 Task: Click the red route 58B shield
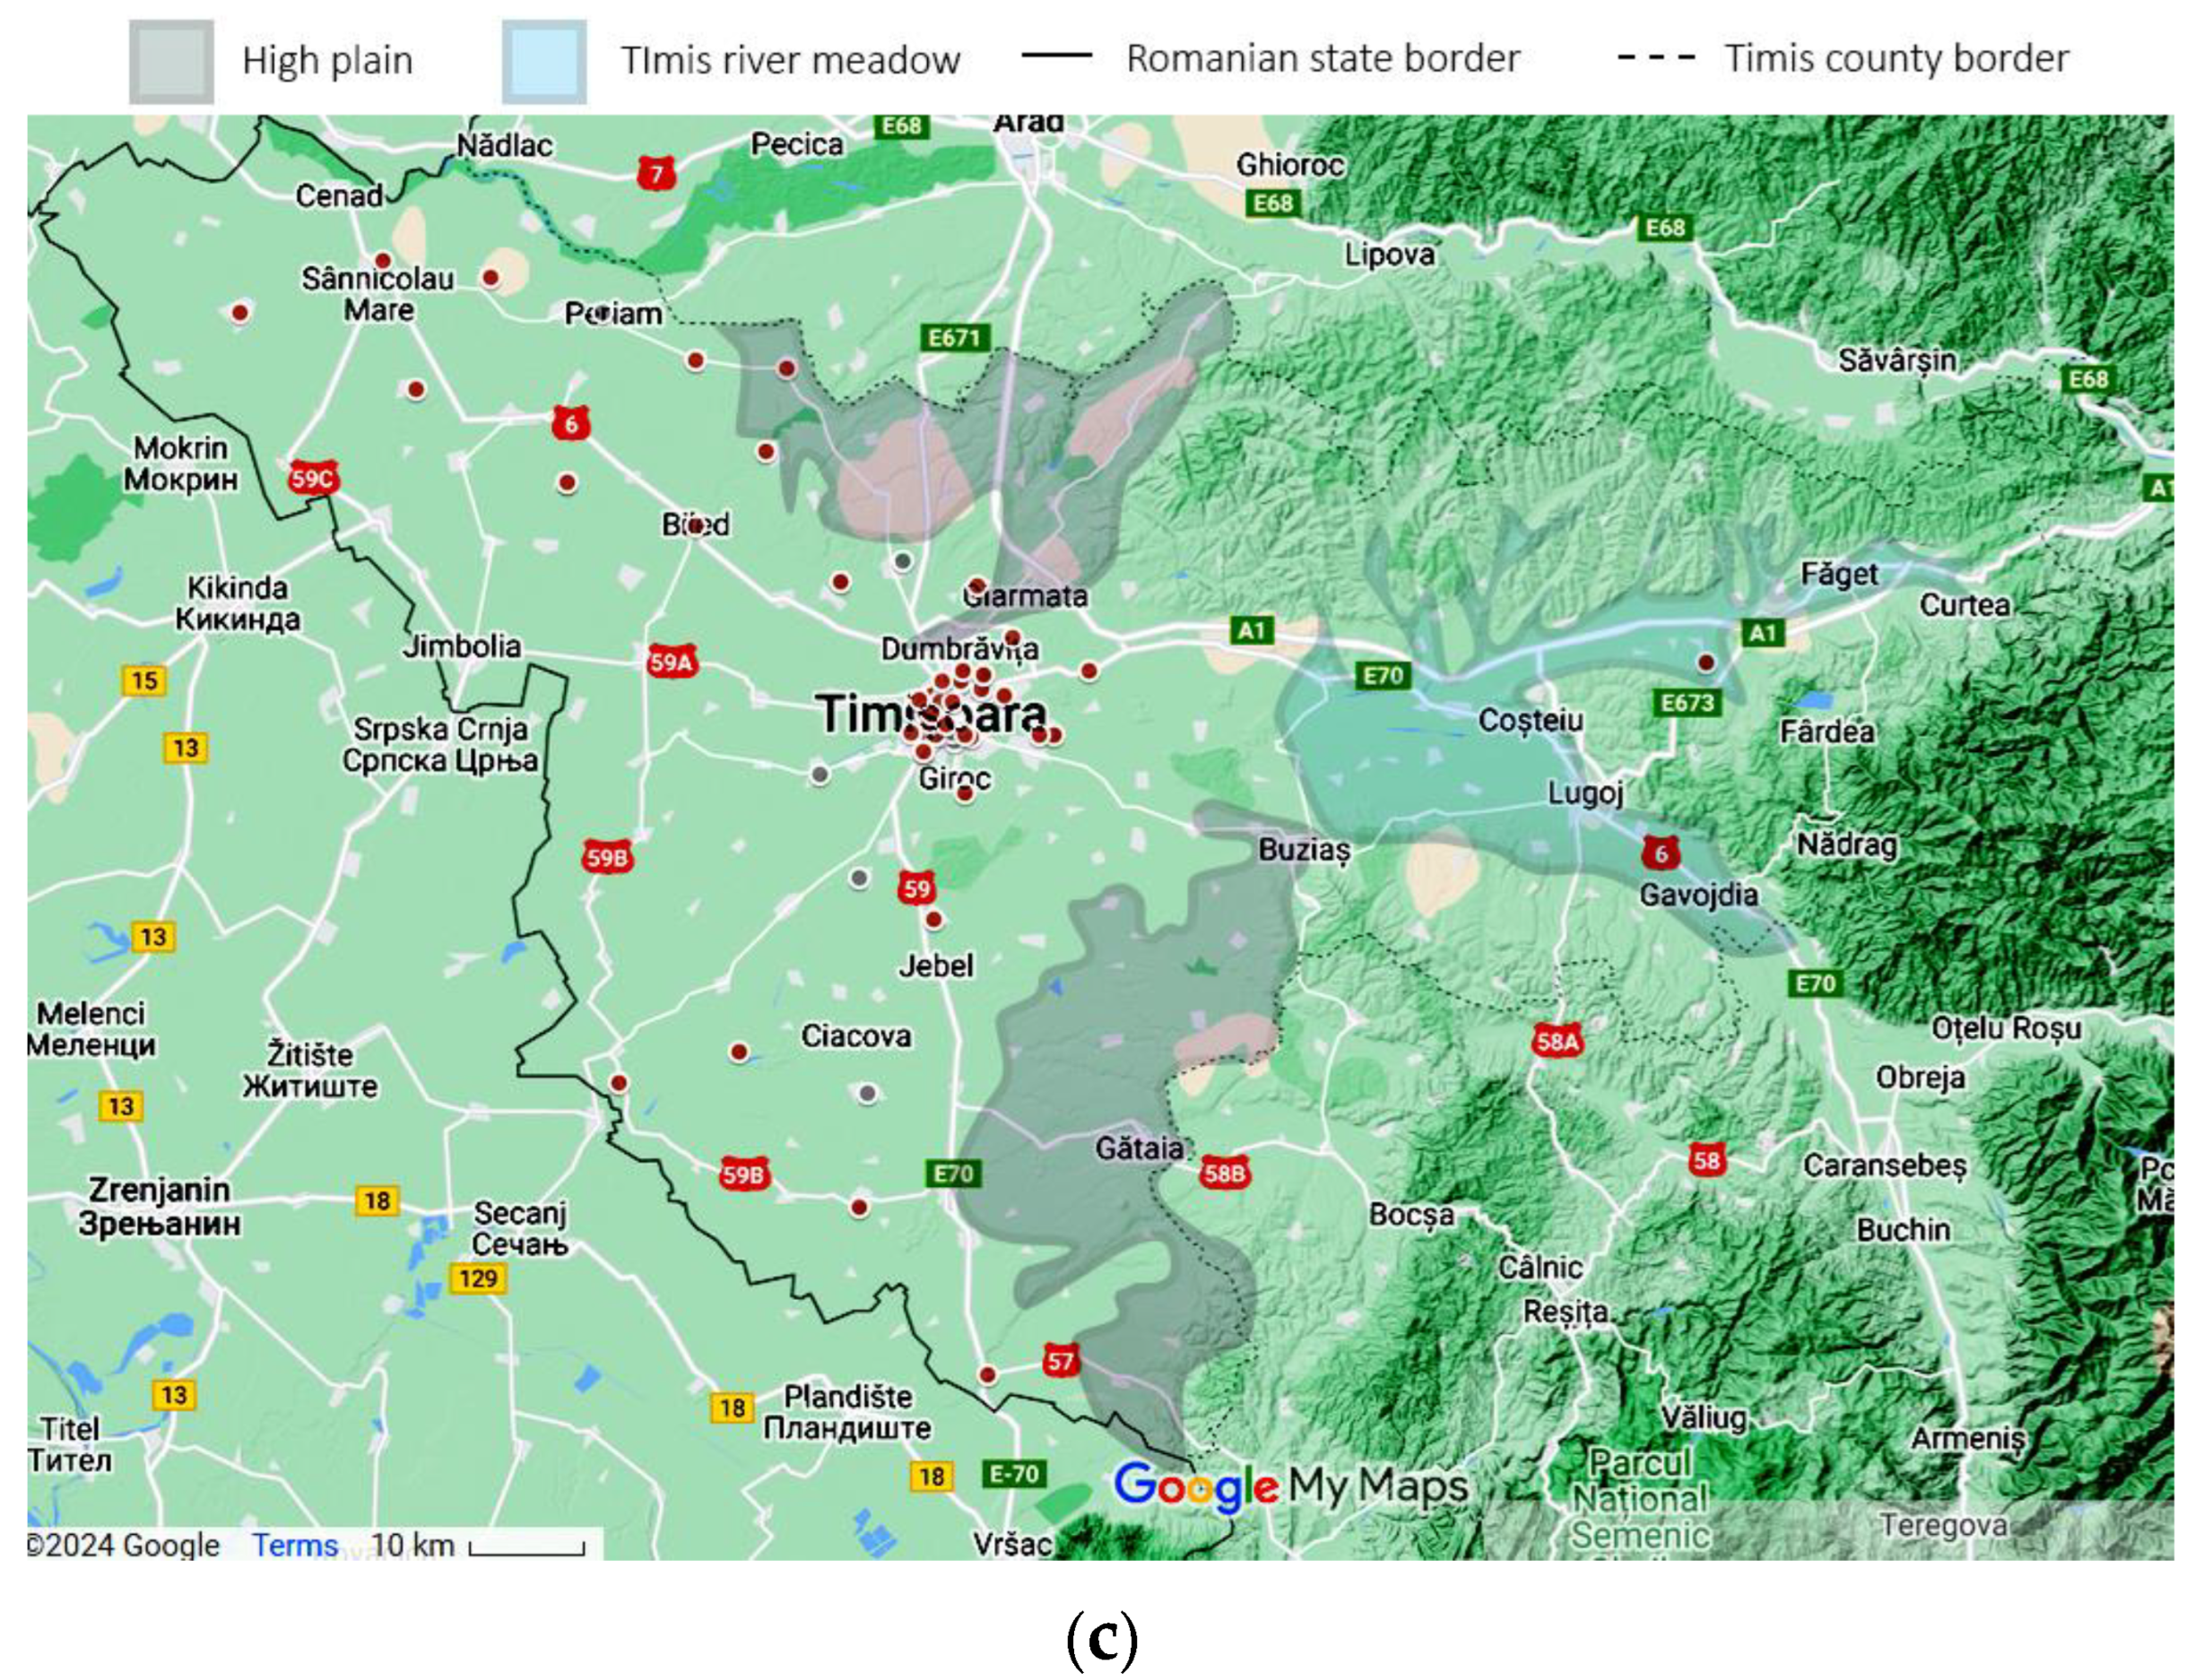point(1224,1173)
